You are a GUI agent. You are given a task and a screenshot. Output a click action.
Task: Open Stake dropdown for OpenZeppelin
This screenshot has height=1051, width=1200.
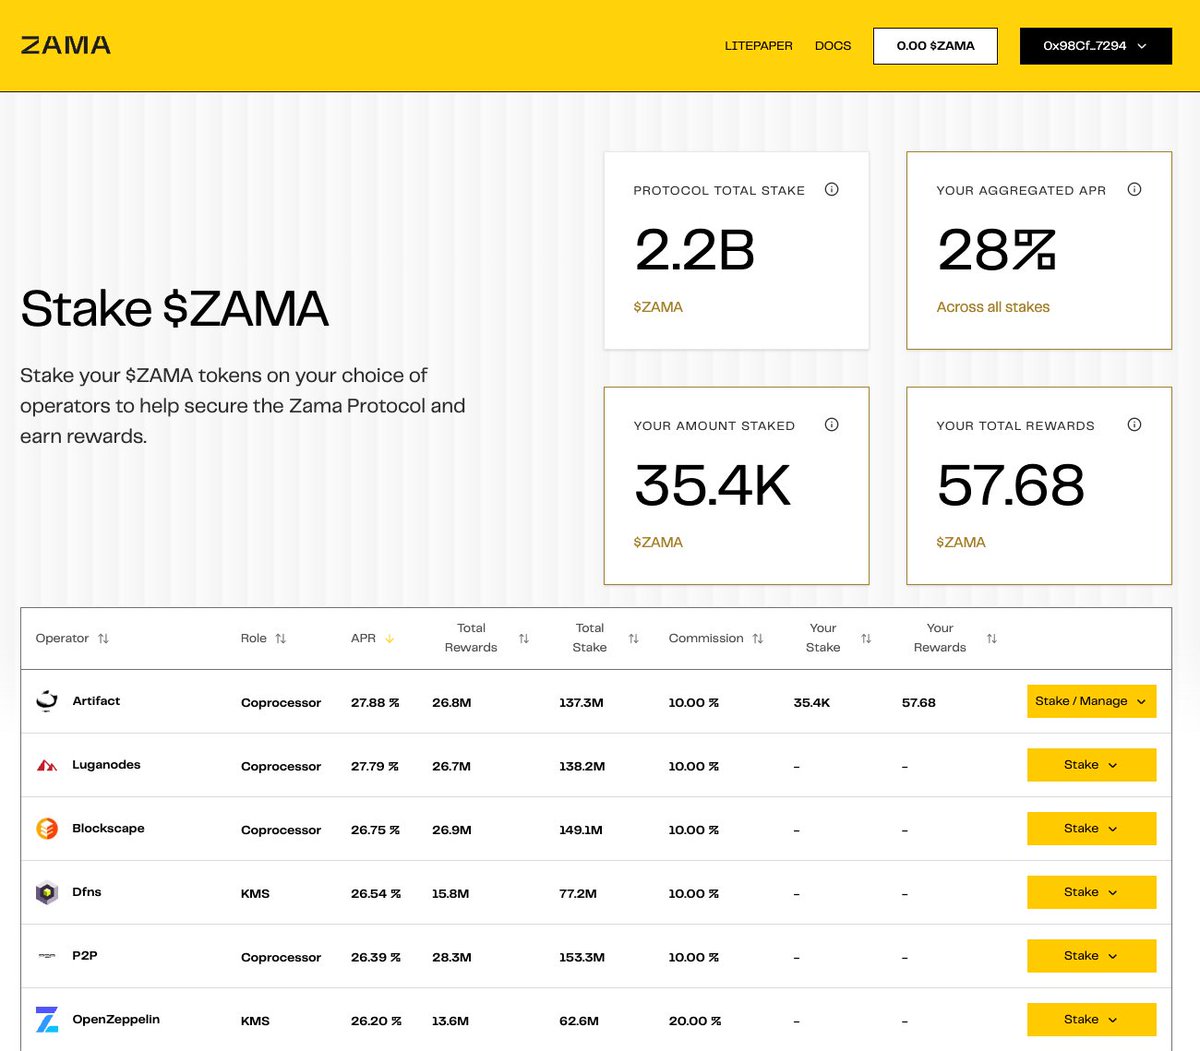[x=1091, y=1019]
